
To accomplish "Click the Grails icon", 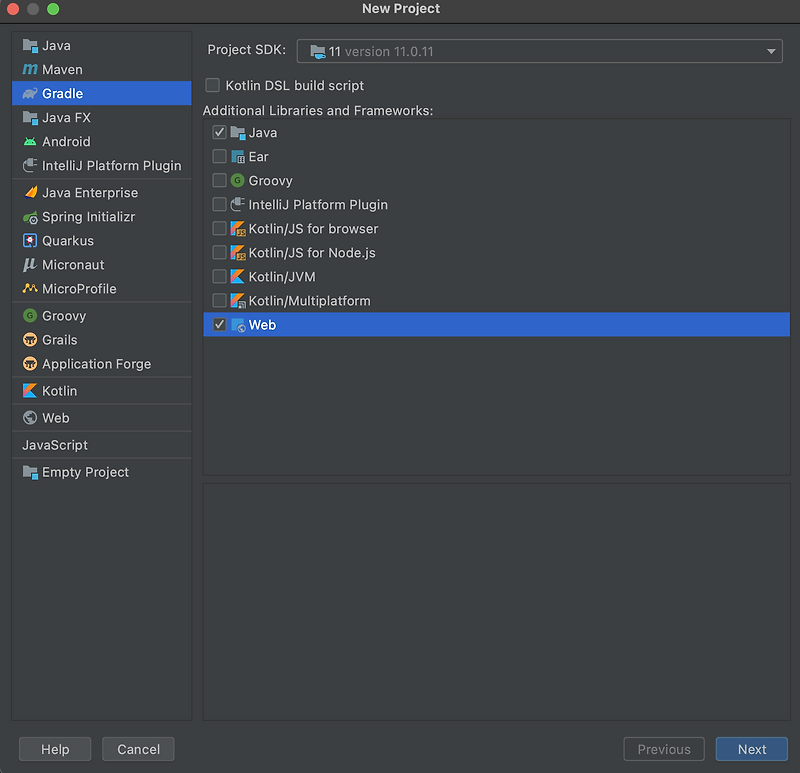I will pyautogui.click(x=30, y=339).
